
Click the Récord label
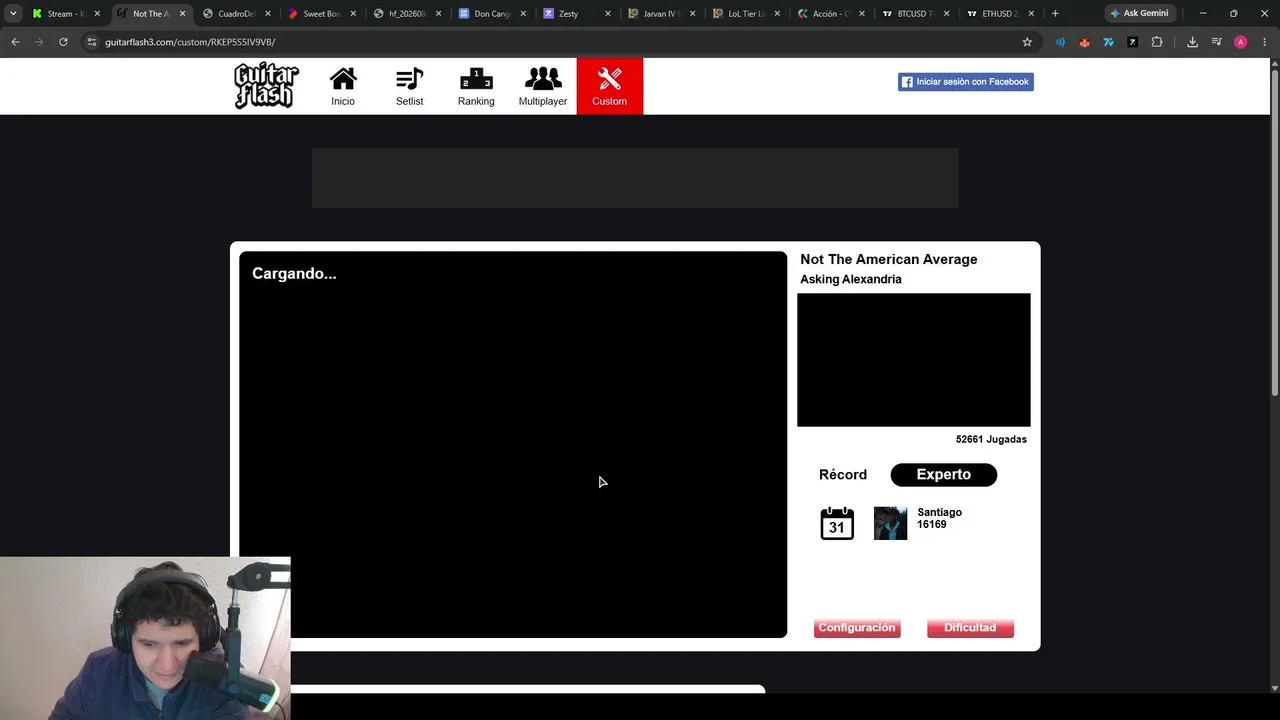(x=843, y=475)
